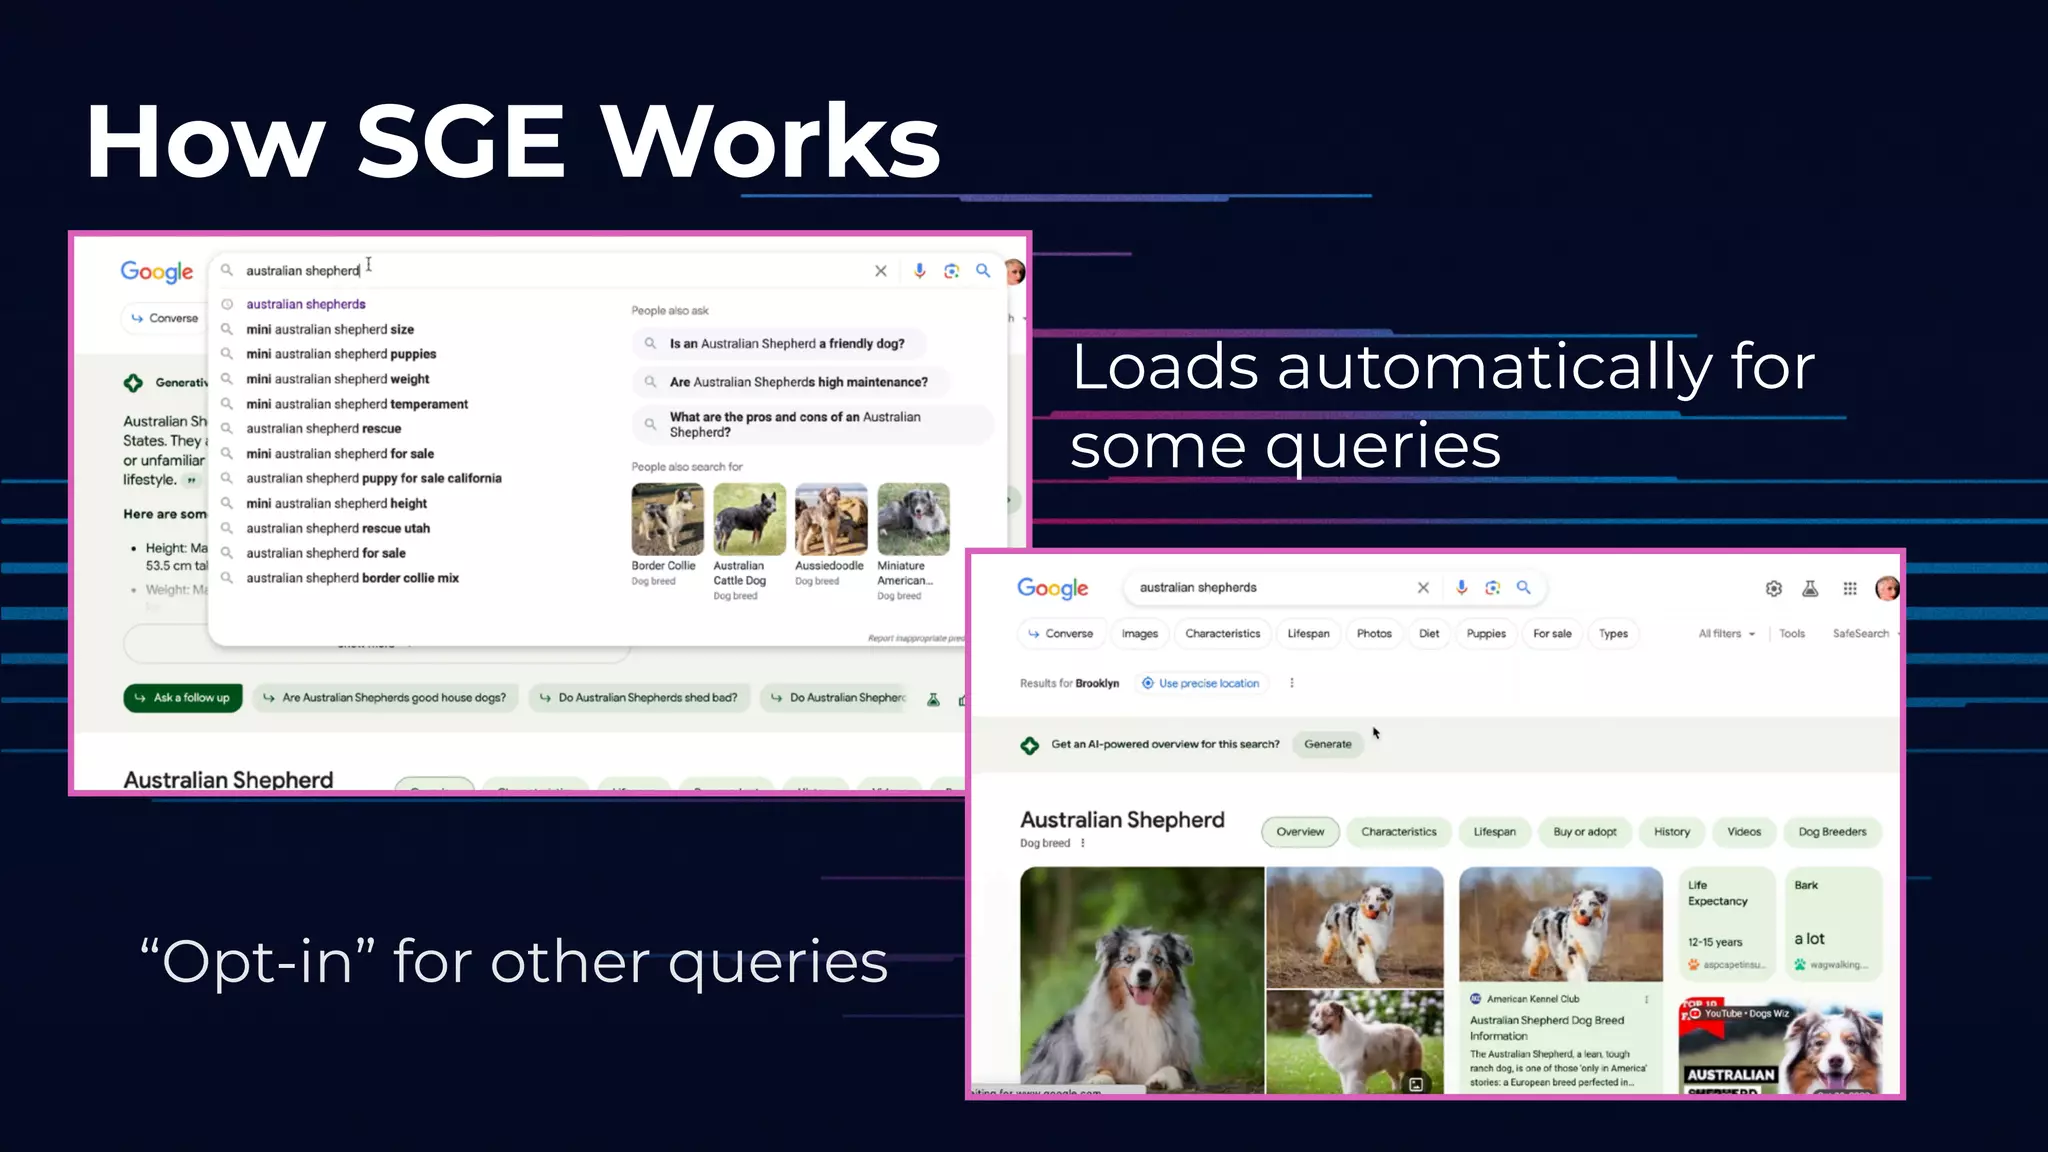Click the blue search magnifier in right screenshot
The image size is (2048, 1152).
click(x=1524, y=588)
